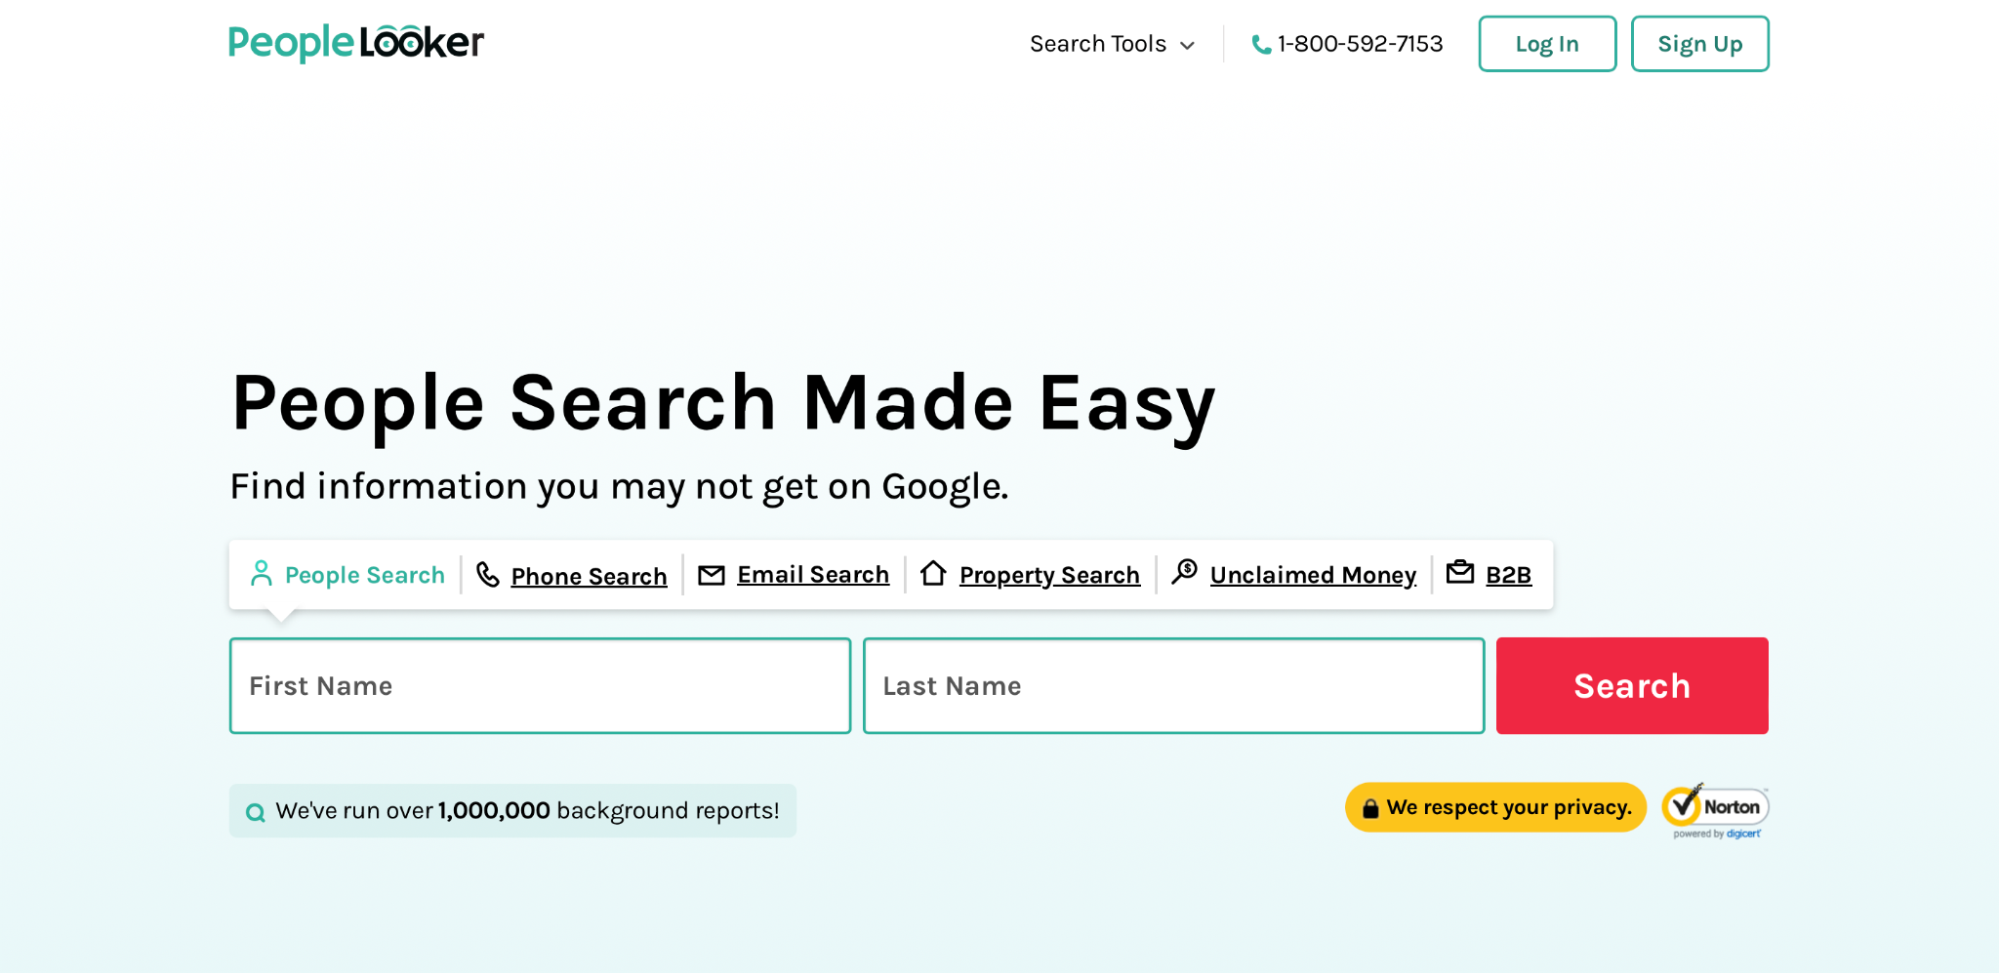Open the Email Search tab

pos(794,575)
